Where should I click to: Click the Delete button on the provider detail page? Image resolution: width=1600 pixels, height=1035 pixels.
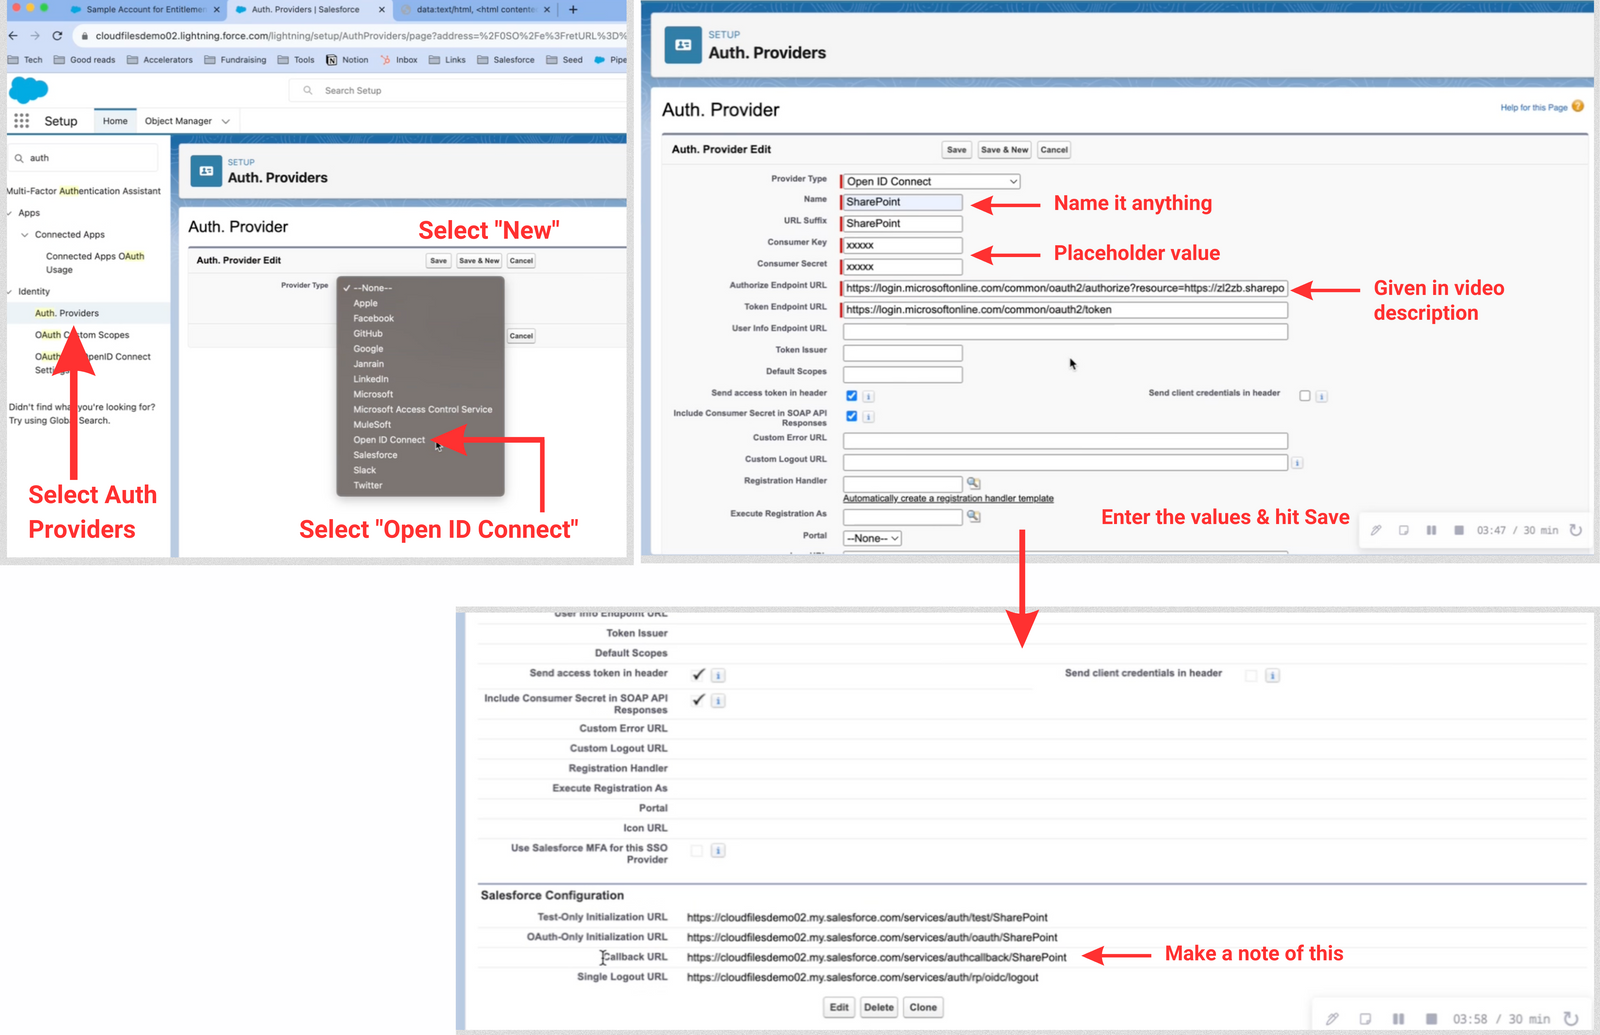click(879, 1007)
